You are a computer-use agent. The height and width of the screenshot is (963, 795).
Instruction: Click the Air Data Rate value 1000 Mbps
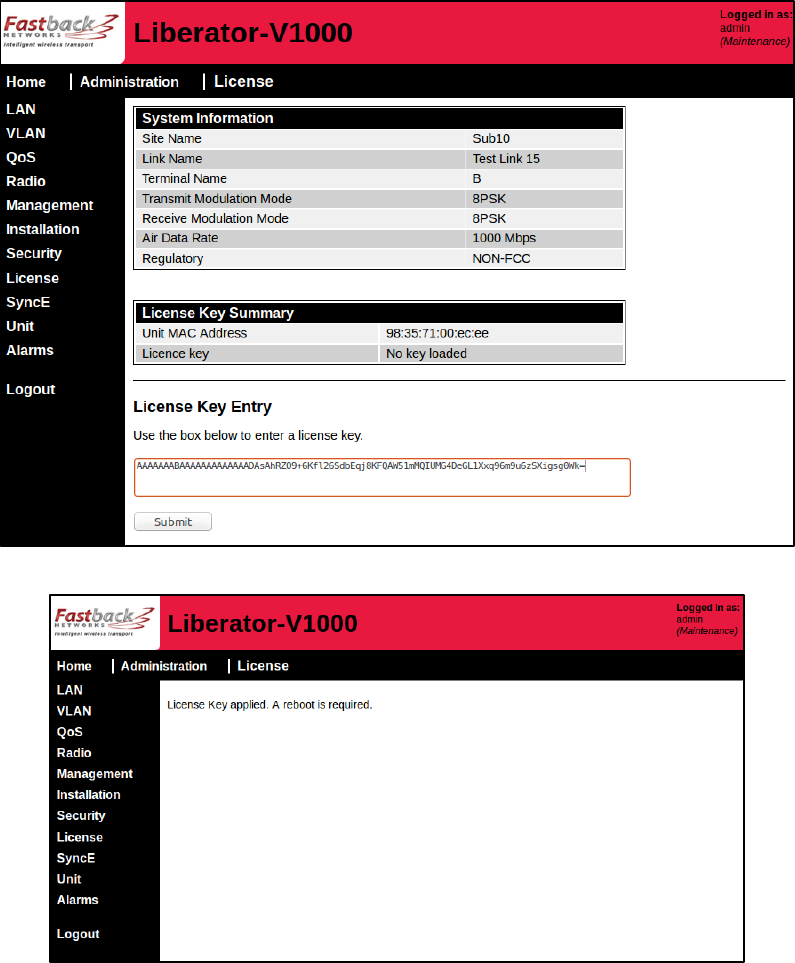click(x=504, y=238)
